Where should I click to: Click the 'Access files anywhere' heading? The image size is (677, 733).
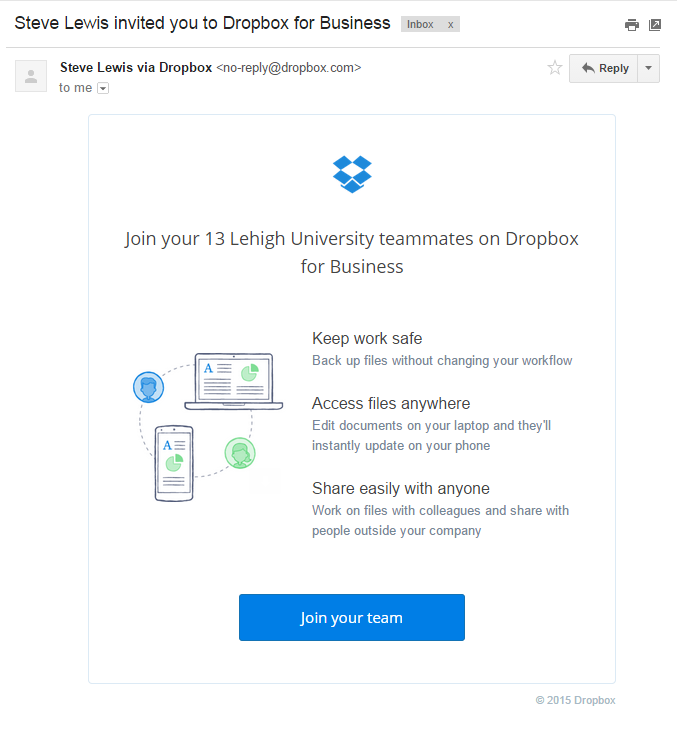(391, 403)
